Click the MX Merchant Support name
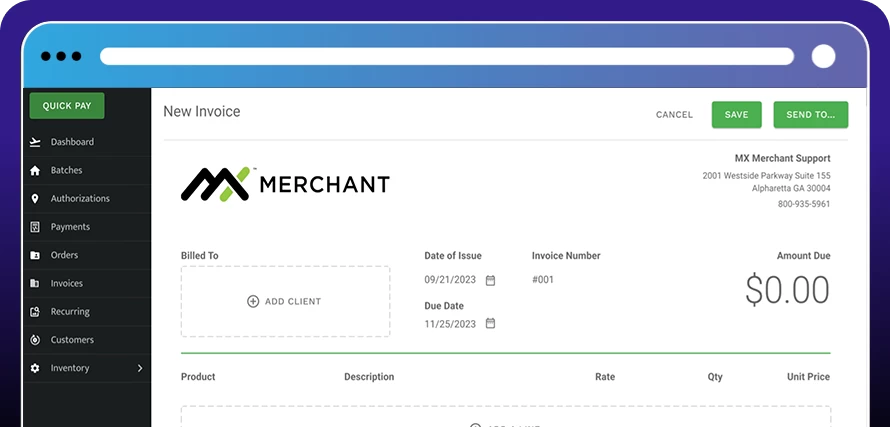The width and height of the screenshot is (890, 427). coord(782,158)
